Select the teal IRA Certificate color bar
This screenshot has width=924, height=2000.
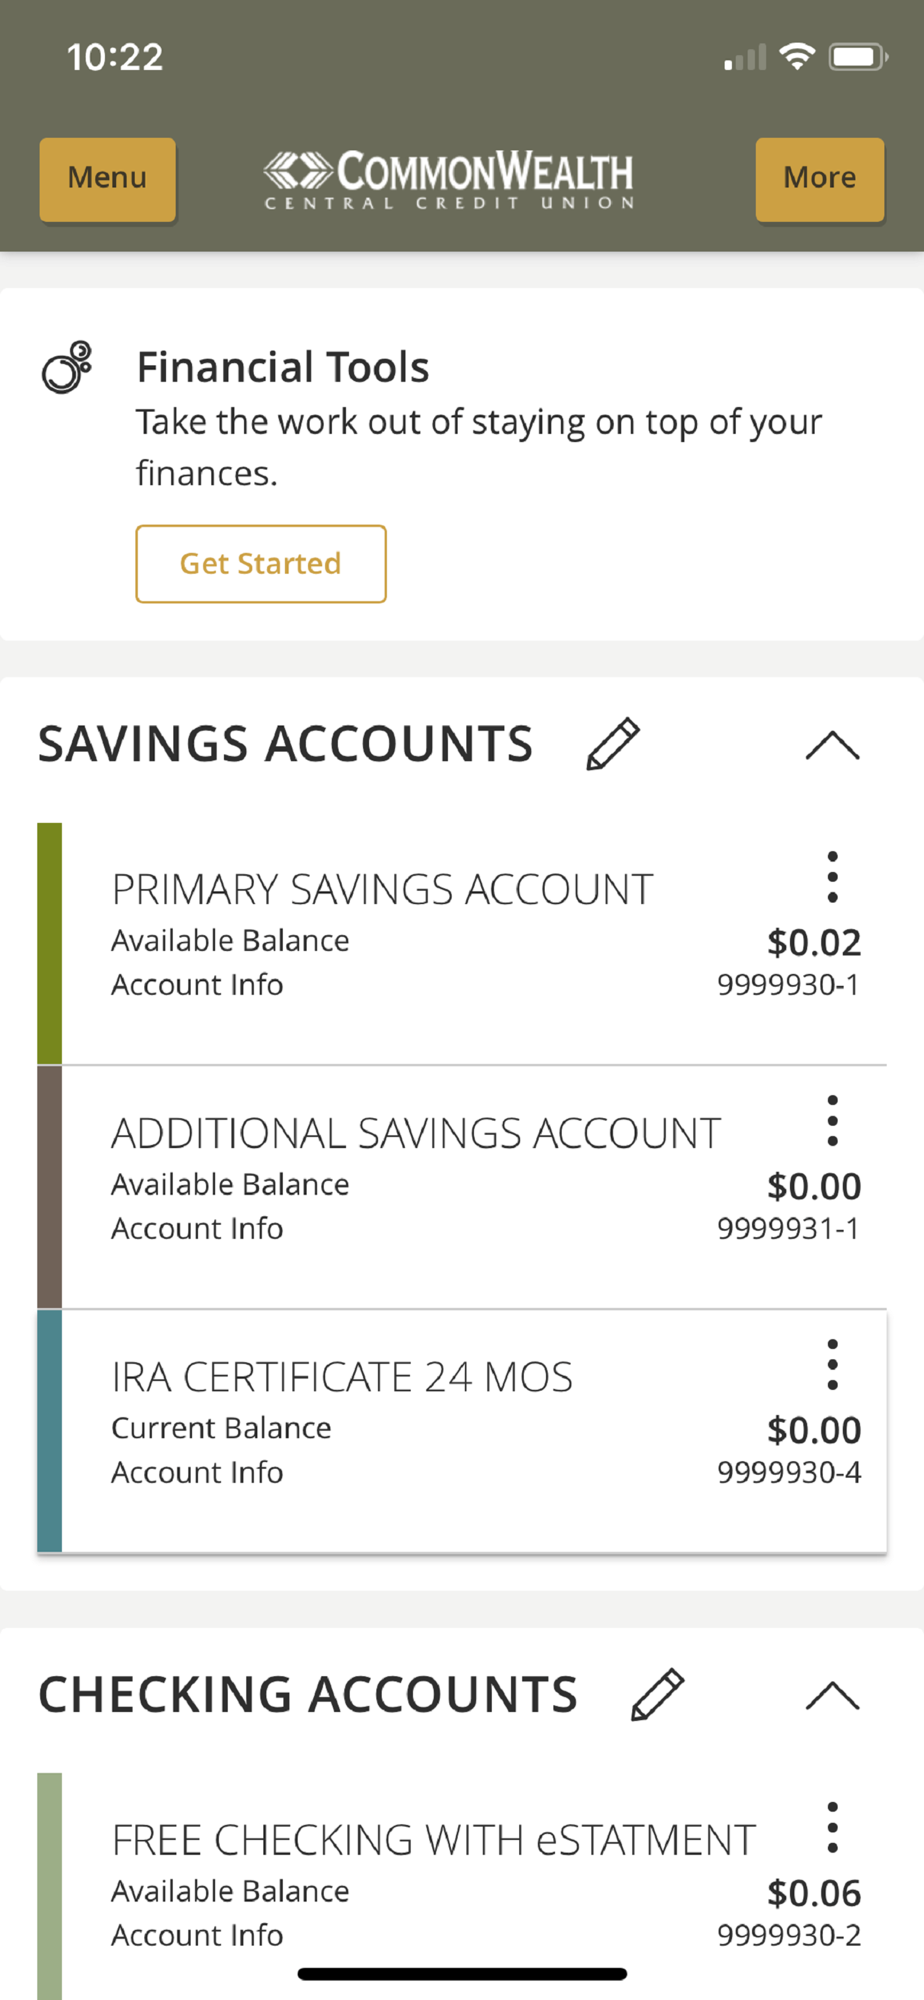(49, 1431)
